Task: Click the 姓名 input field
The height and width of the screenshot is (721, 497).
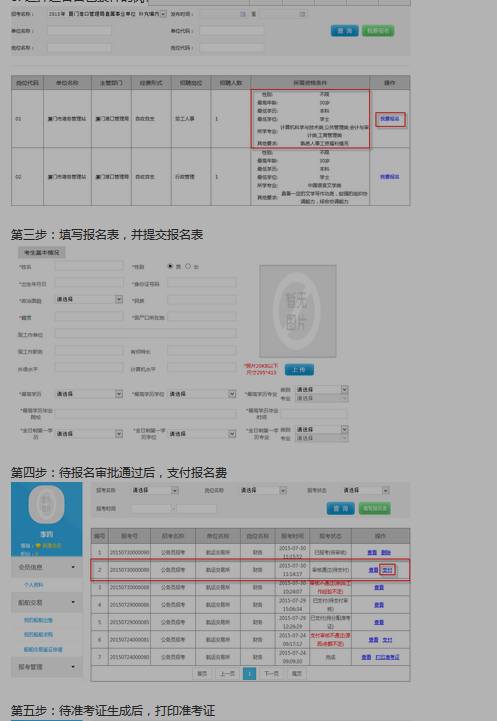Action: click(x=89, y=266)
